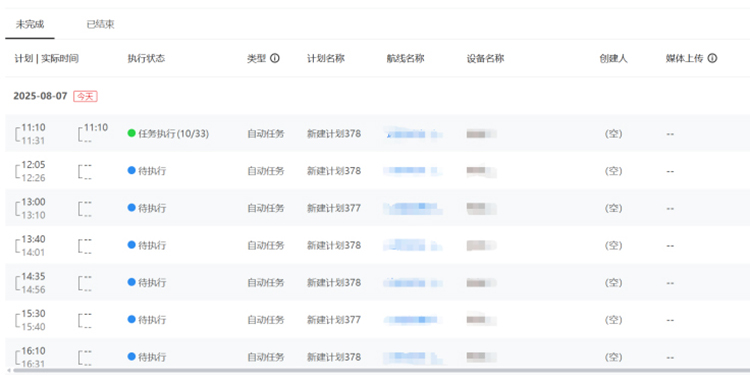
Task: Click blue status dot in 13:00 row
Action: coord(132,208)
